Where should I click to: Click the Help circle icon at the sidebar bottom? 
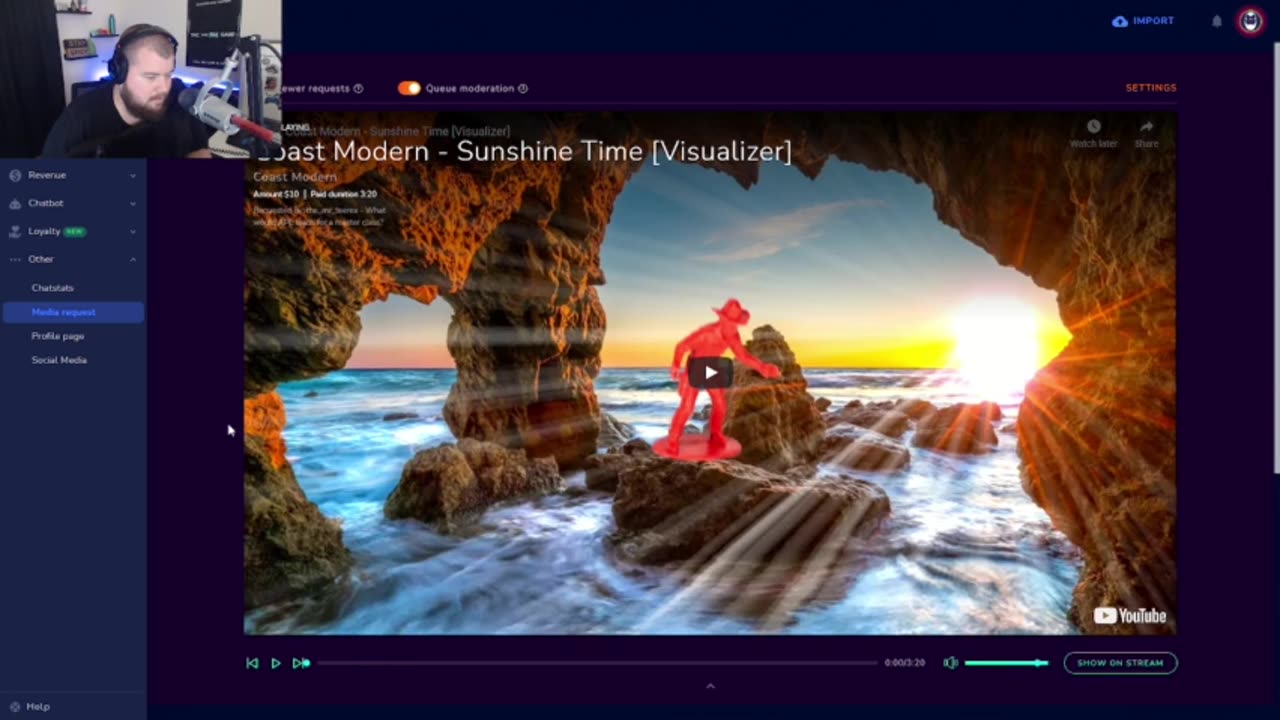tap(15, 706)
